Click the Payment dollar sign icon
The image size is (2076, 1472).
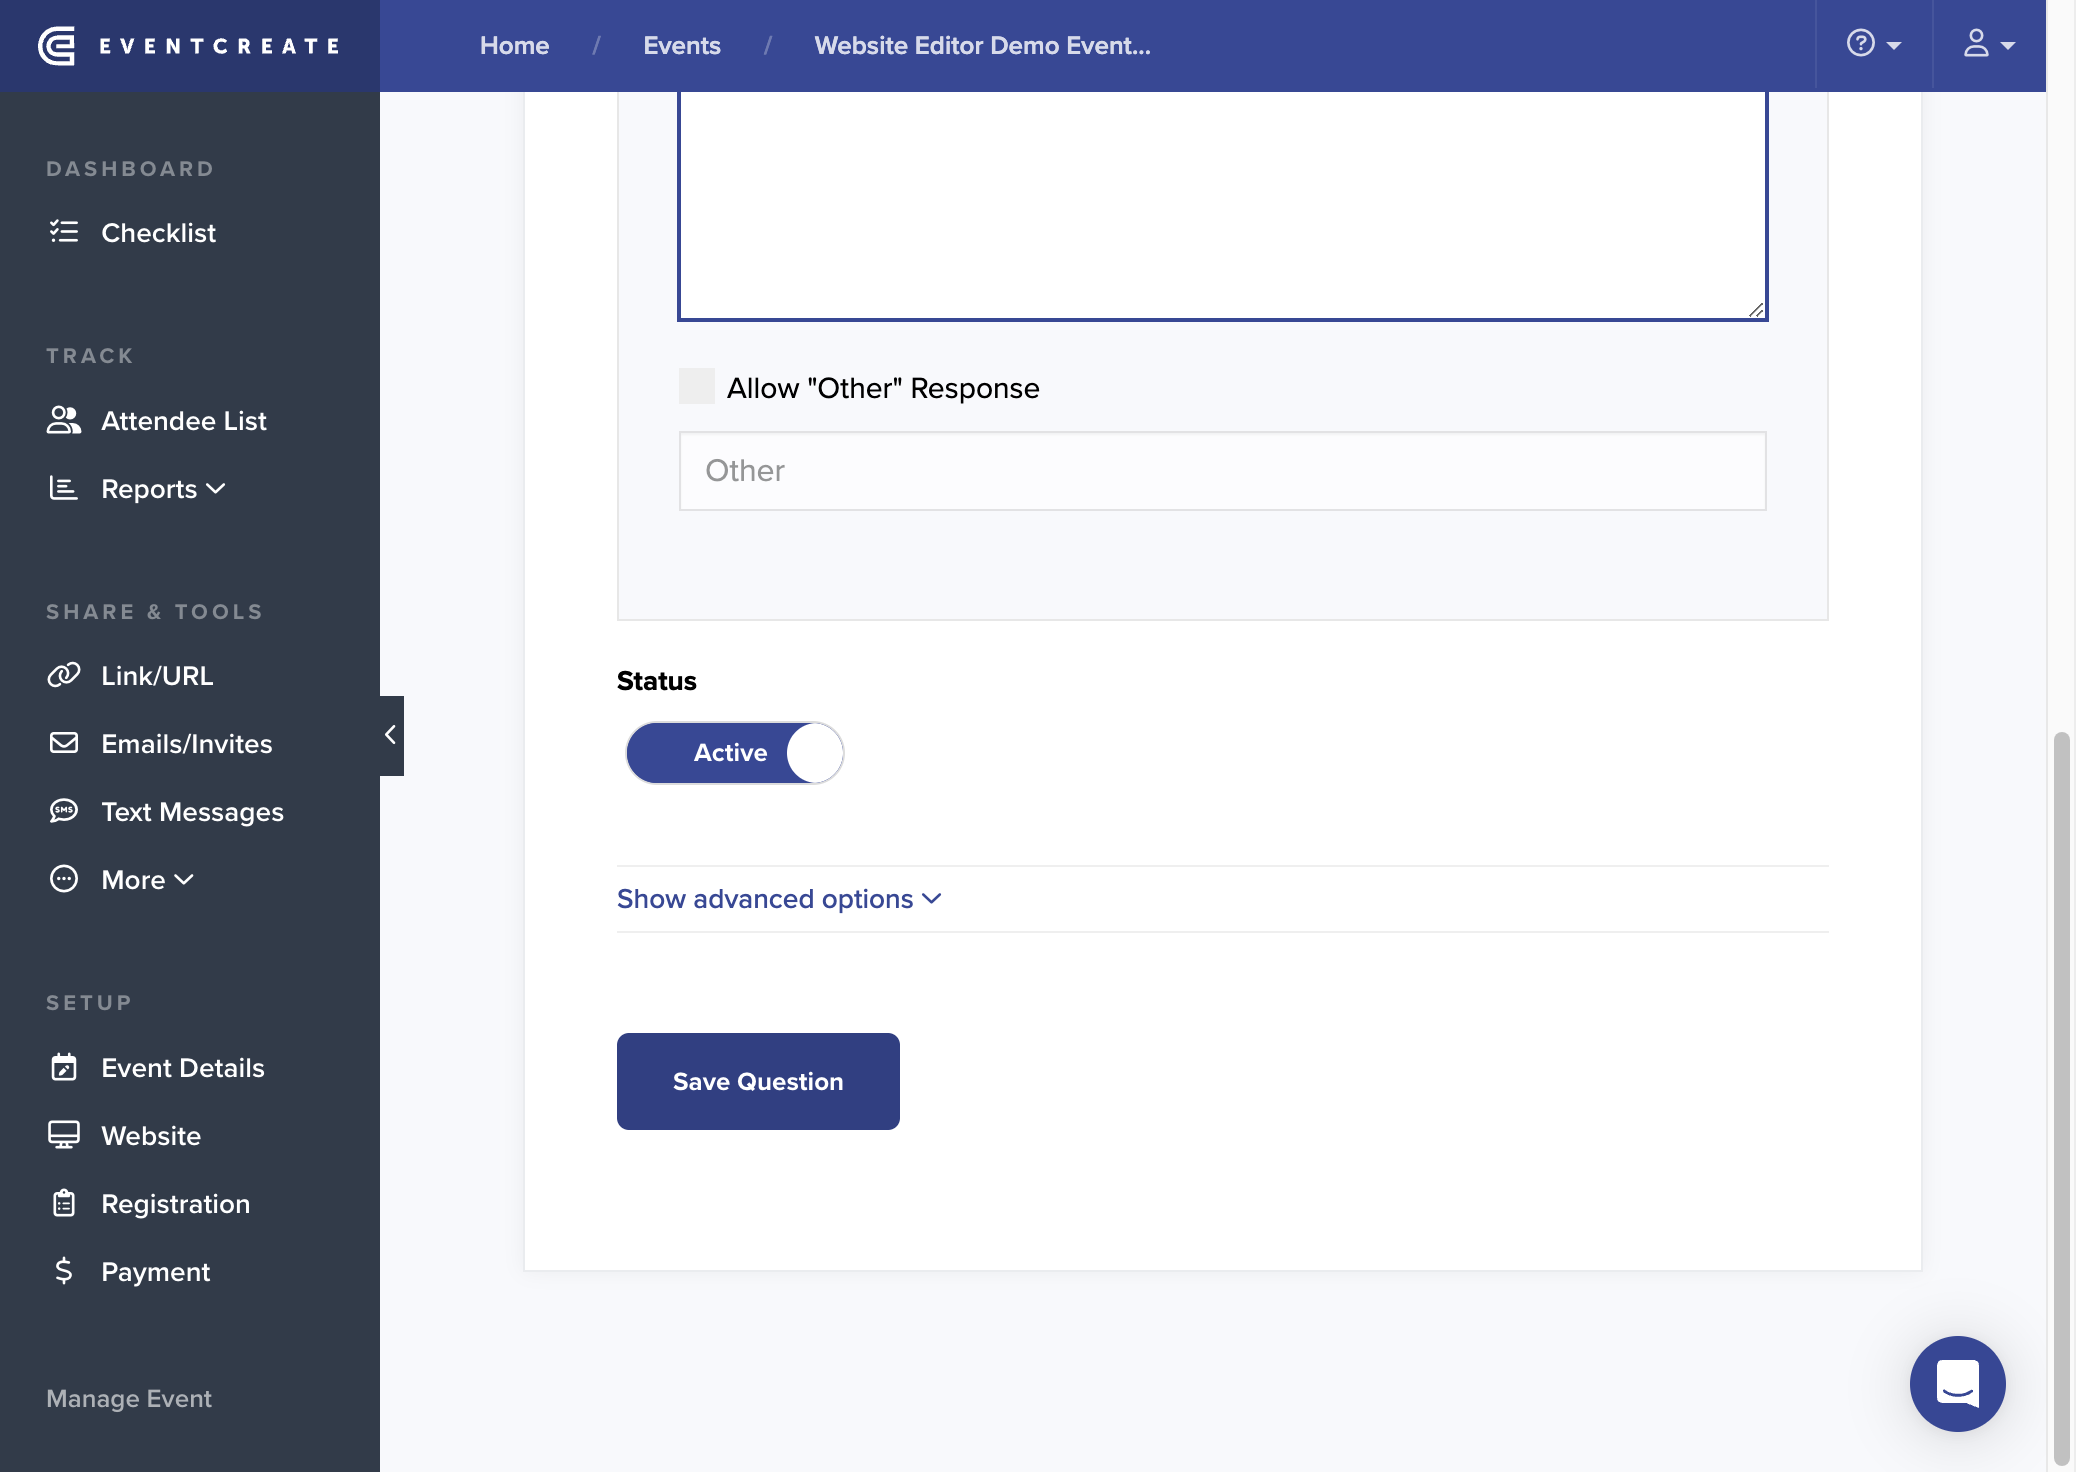(64, 1271)
